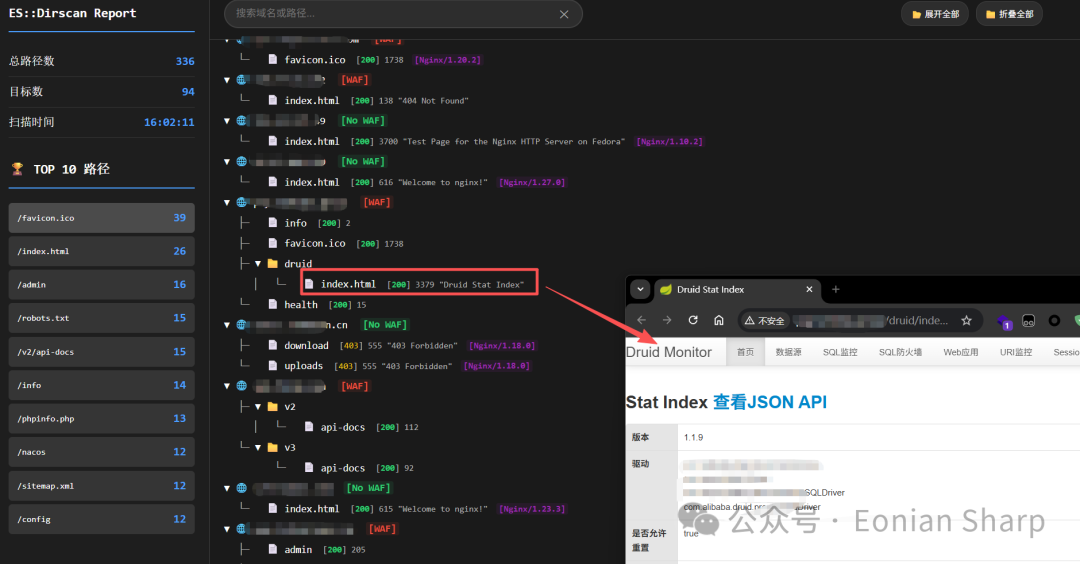
Task: Collapse the v2 folder node
Action: pyautogui.click(x=258, y=407)
